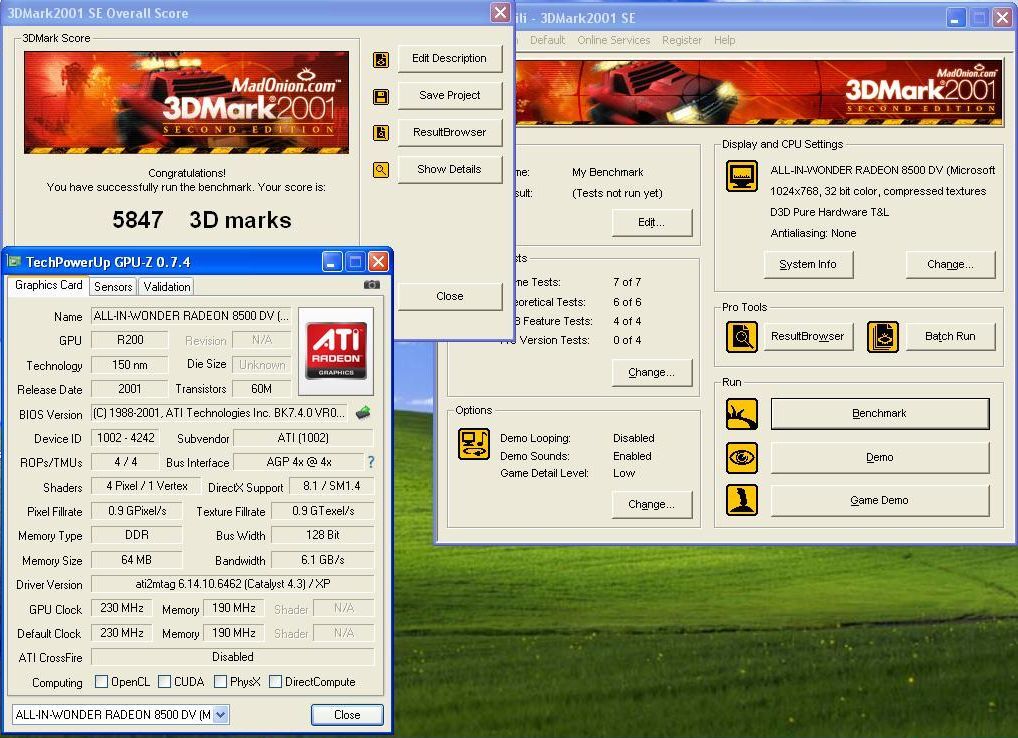
Task: Click the Demo eye icon
Action: click(741, 458)
